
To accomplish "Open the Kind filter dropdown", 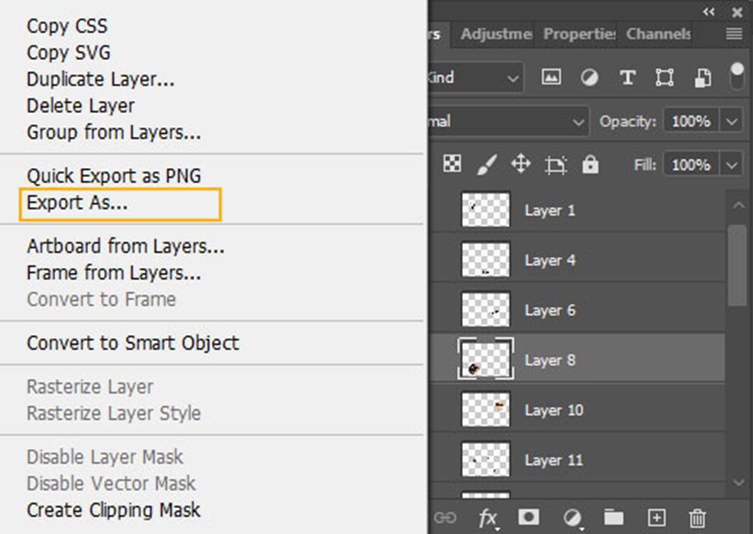I will (475, 77).
